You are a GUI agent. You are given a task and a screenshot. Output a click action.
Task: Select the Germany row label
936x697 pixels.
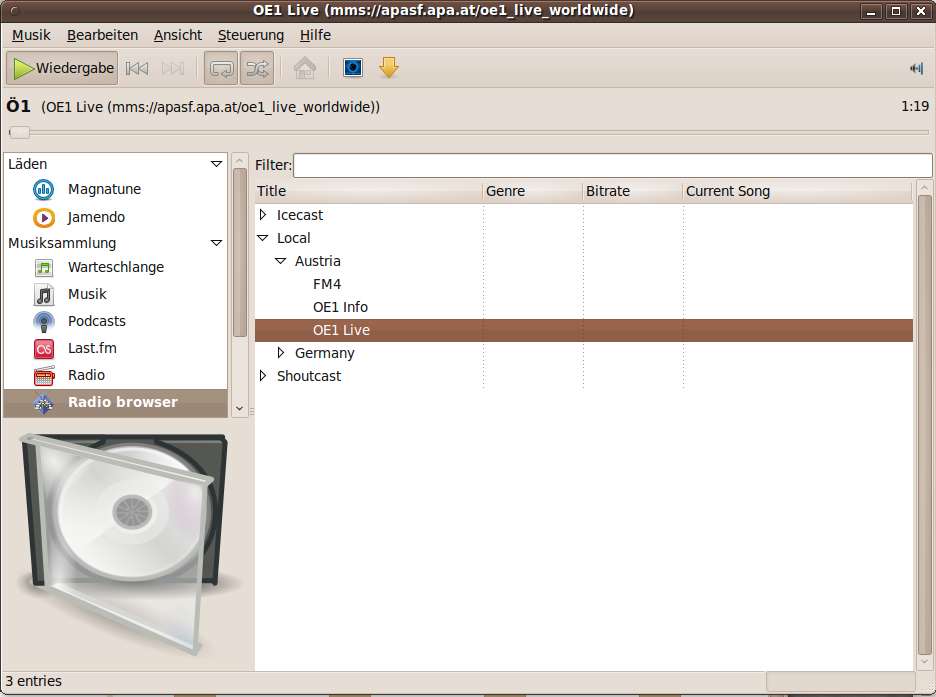[325, 353]
